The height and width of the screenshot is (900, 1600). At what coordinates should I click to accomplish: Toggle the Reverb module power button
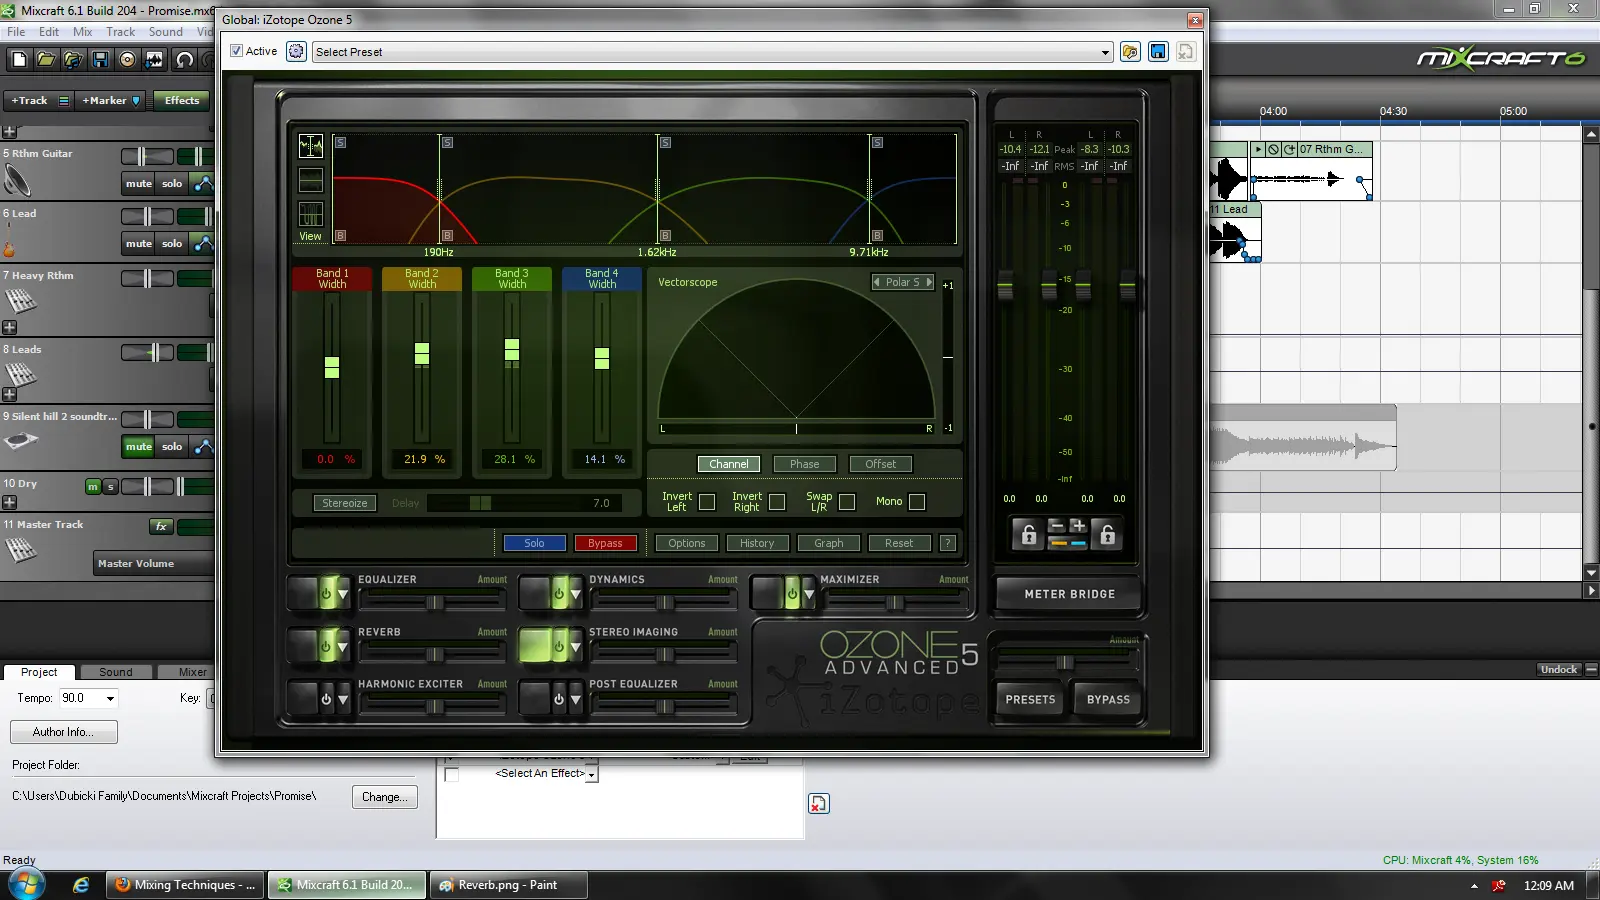pos(325,647)
